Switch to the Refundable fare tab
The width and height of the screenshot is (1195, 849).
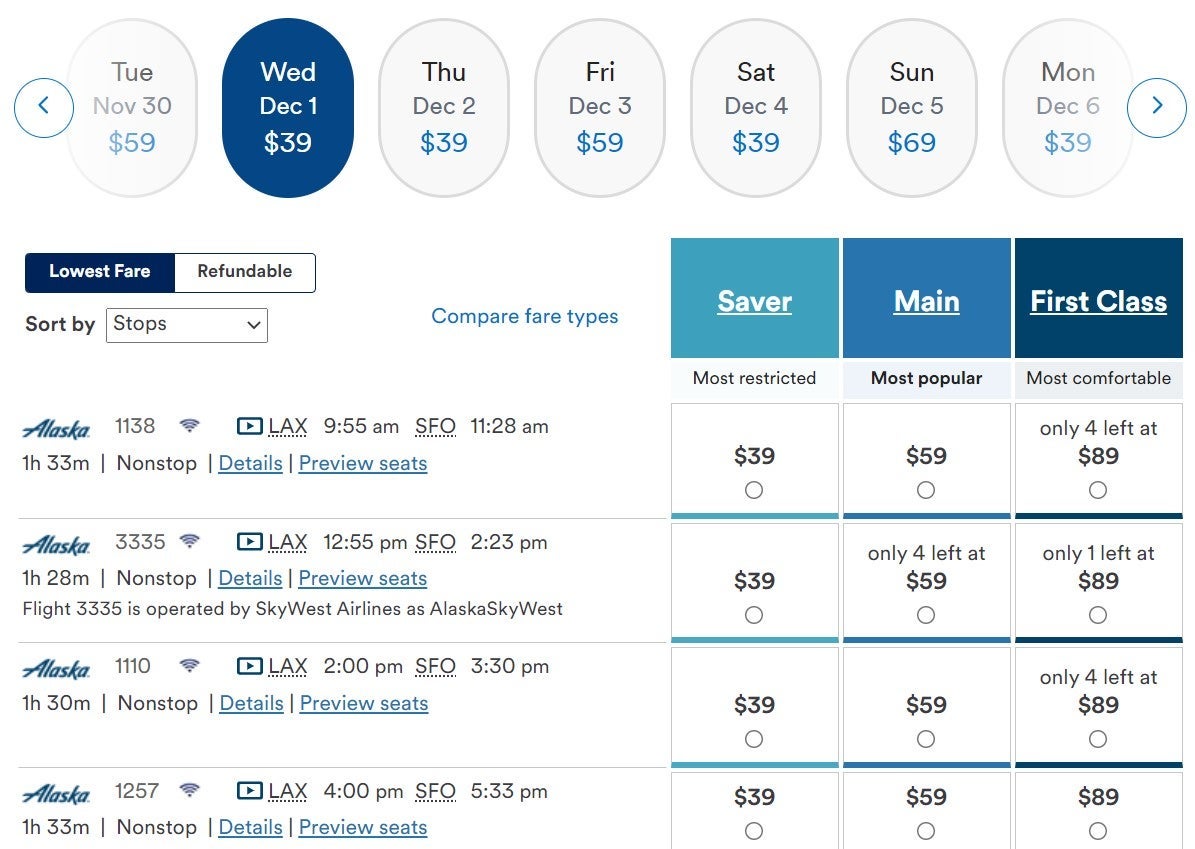tap(244, 272)
